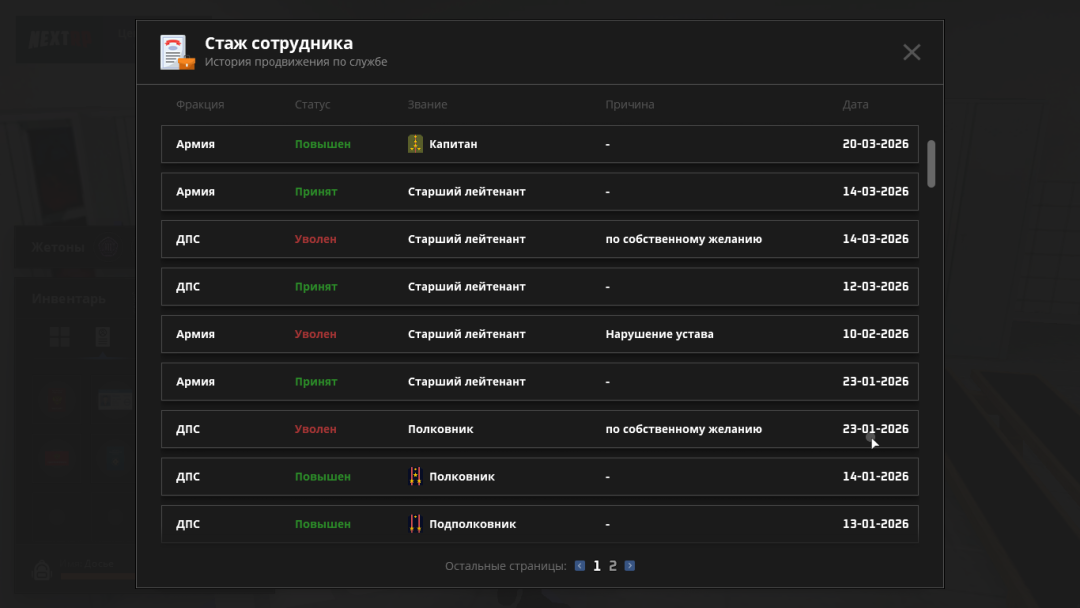Screen dimensions: 1080x608
Task: Click the Остальные страницы label
Action: pos(506,566)
